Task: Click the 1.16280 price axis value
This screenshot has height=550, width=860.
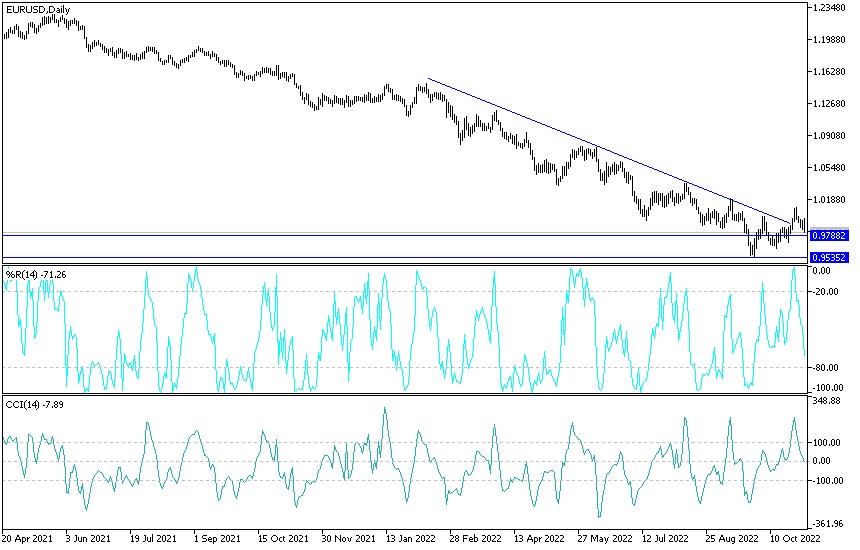Action: [830, 72]
